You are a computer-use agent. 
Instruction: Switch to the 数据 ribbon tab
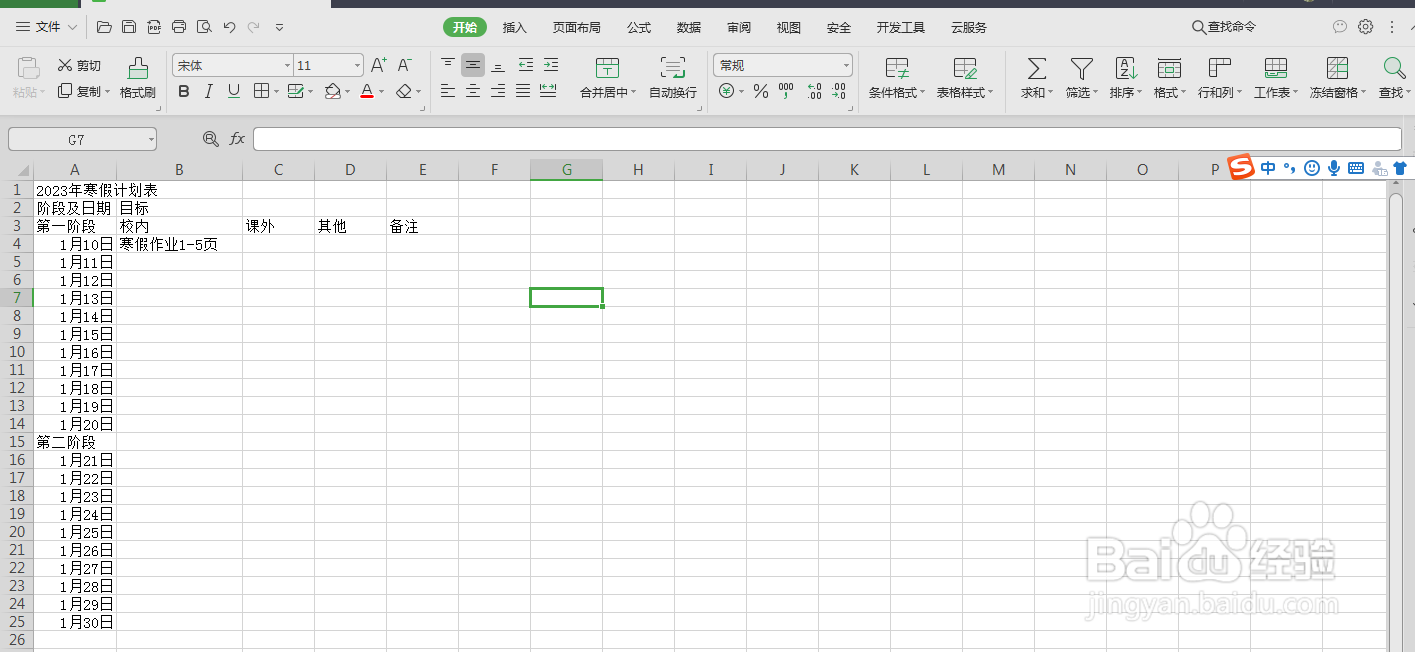pos(688,27)
